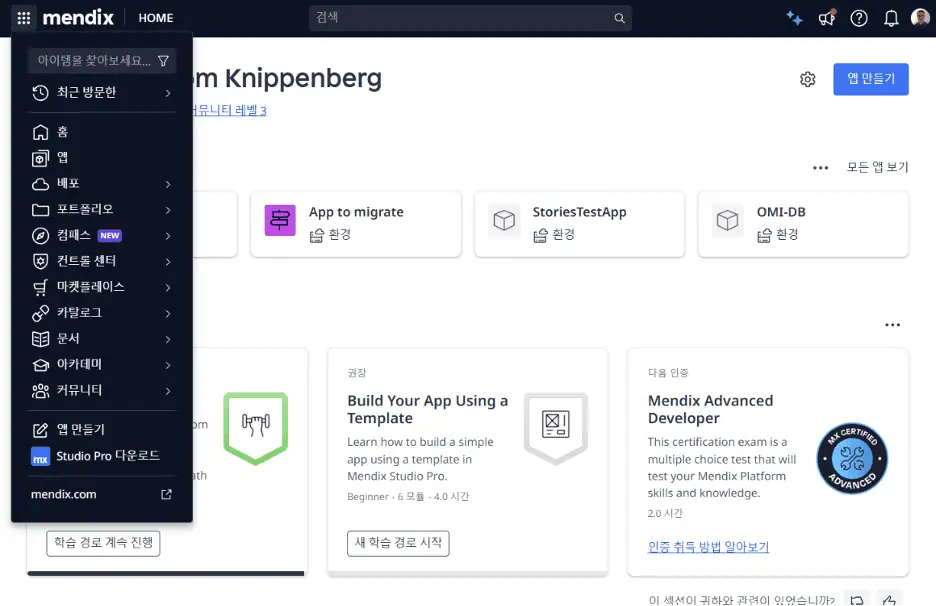The image size is (936, 606).
Task: Click the template learning path badge
Action: (x=556, y=427)
